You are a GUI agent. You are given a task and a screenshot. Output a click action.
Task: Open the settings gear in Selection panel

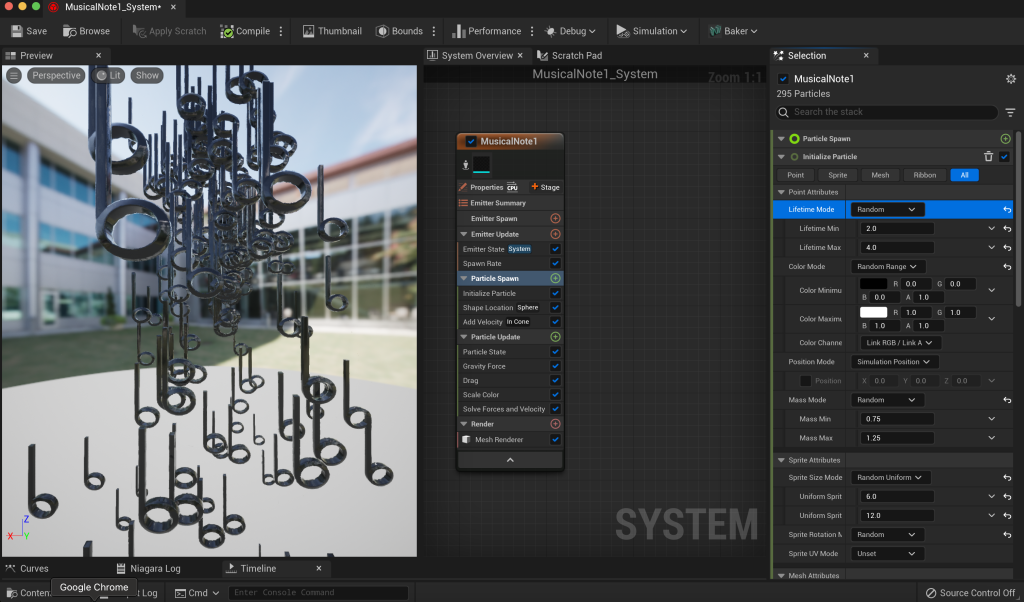(x=1010, y=79)
